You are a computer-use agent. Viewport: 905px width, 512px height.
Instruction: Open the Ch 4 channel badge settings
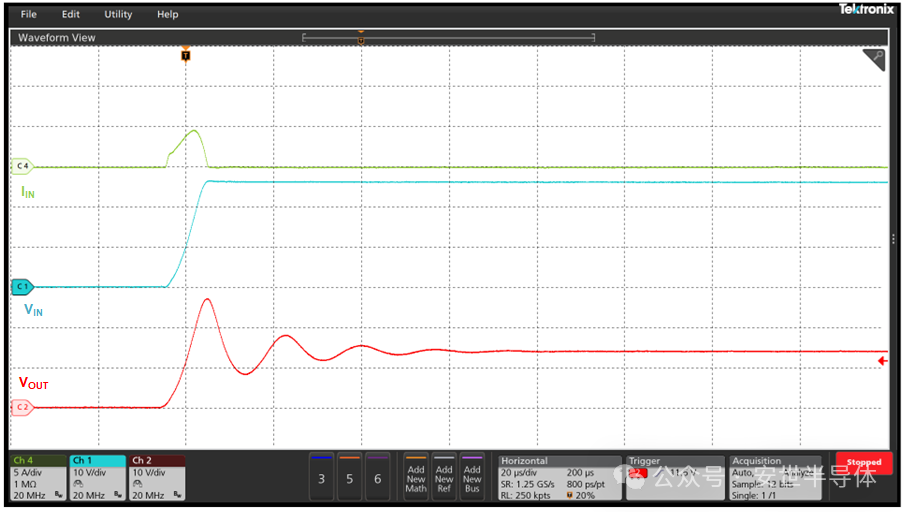pos(38,477)
